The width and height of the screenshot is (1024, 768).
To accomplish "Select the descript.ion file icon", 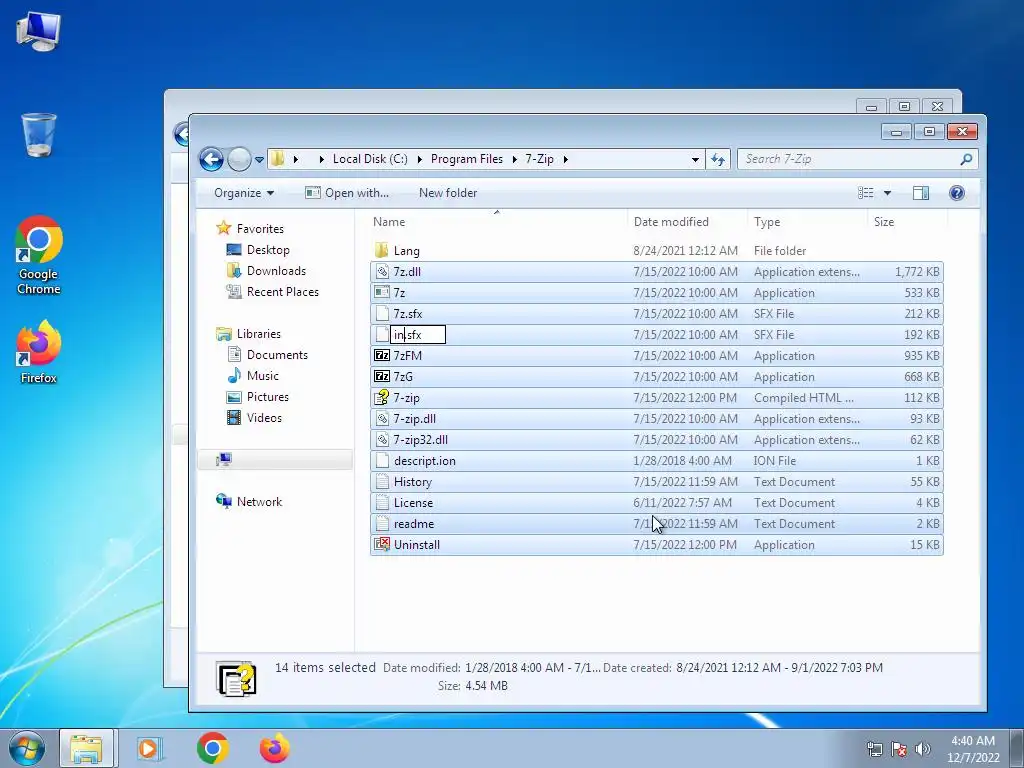I will pyautogui.click(x=382, y=460).
